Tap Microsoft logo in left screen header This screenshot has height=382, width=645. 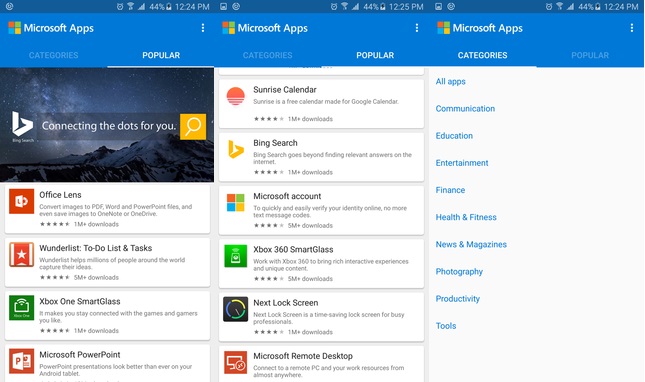(x=14, y=28)
